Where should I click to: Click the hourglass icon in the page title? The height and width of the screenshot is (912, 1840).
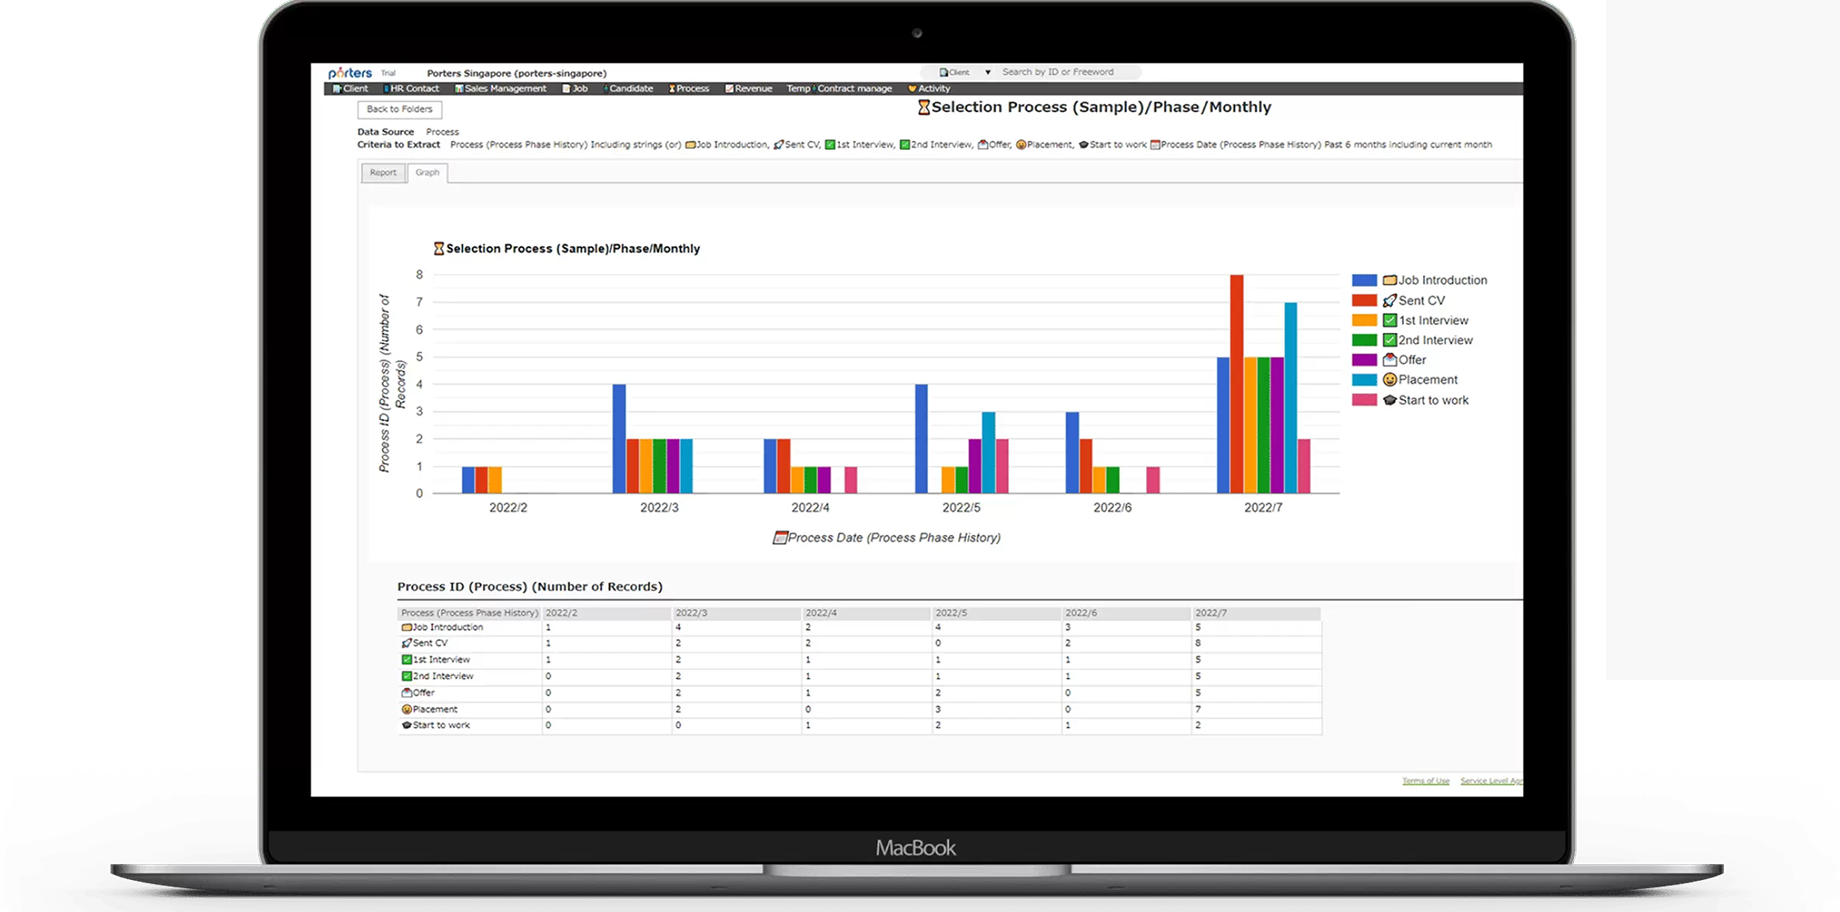[923, 107]
